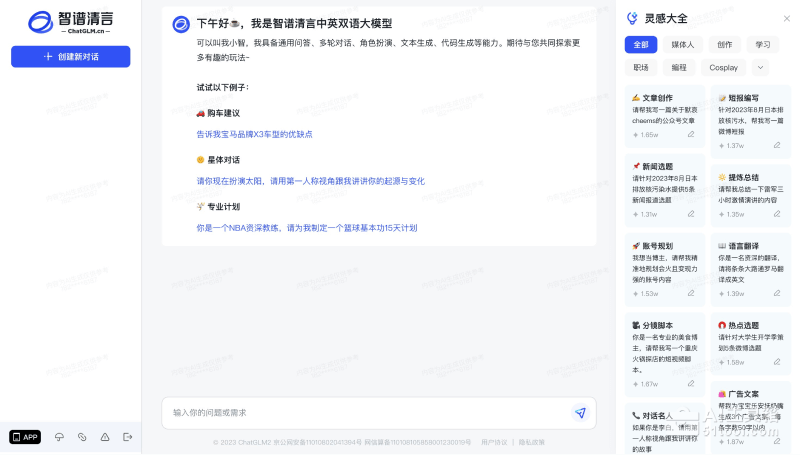Choose the 编程 category filter
This screenshot has width=800, height=455.
tap(679, 67)
